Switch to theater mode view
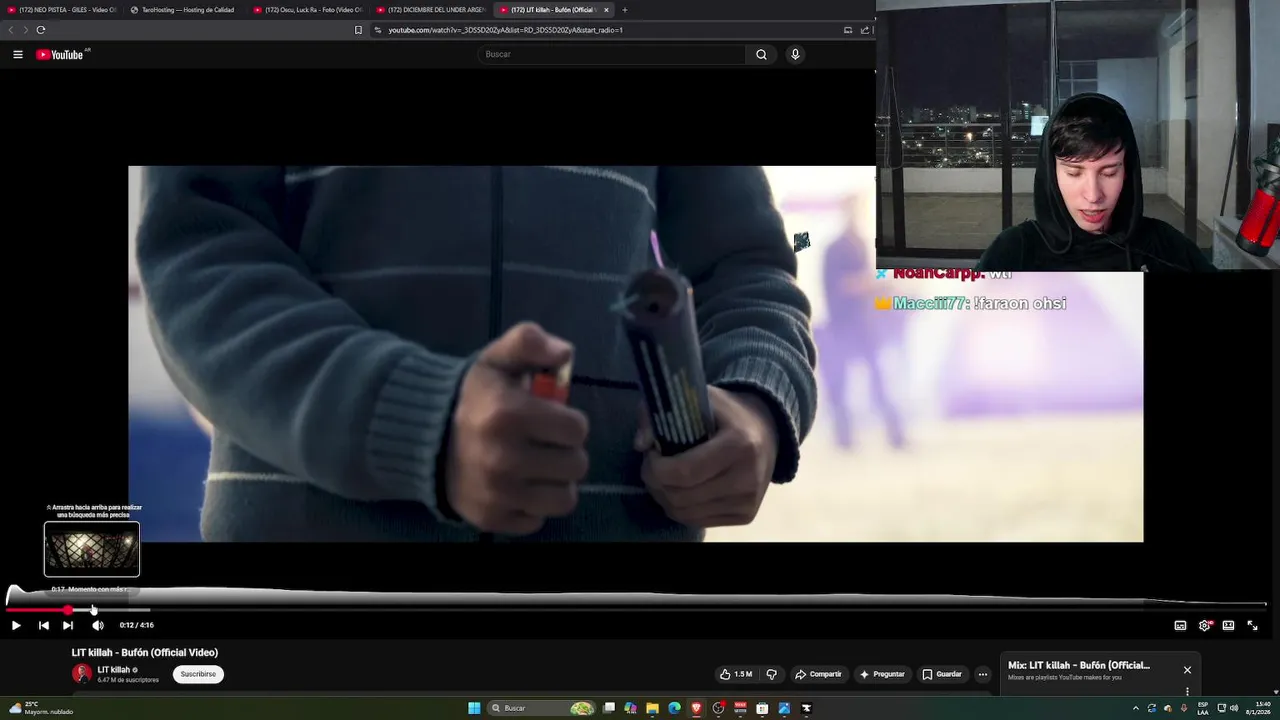Screen dimensions: 1280x720 click(x=1228, y=625)
